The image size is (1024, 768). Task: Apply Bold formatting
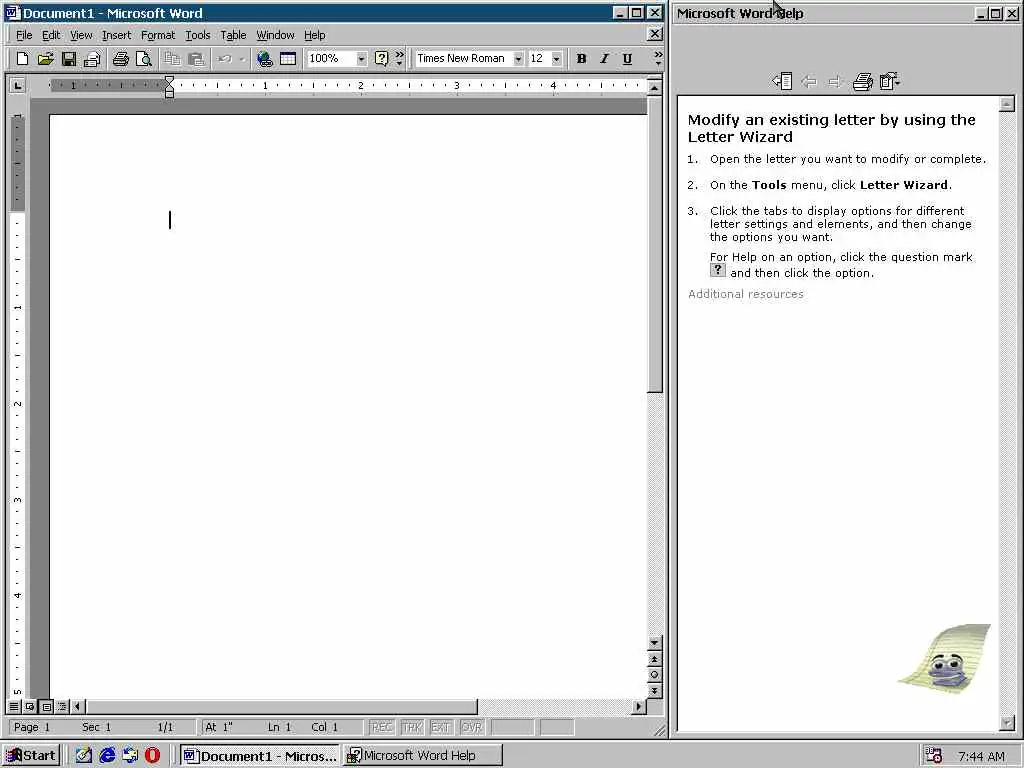point(581,59)
